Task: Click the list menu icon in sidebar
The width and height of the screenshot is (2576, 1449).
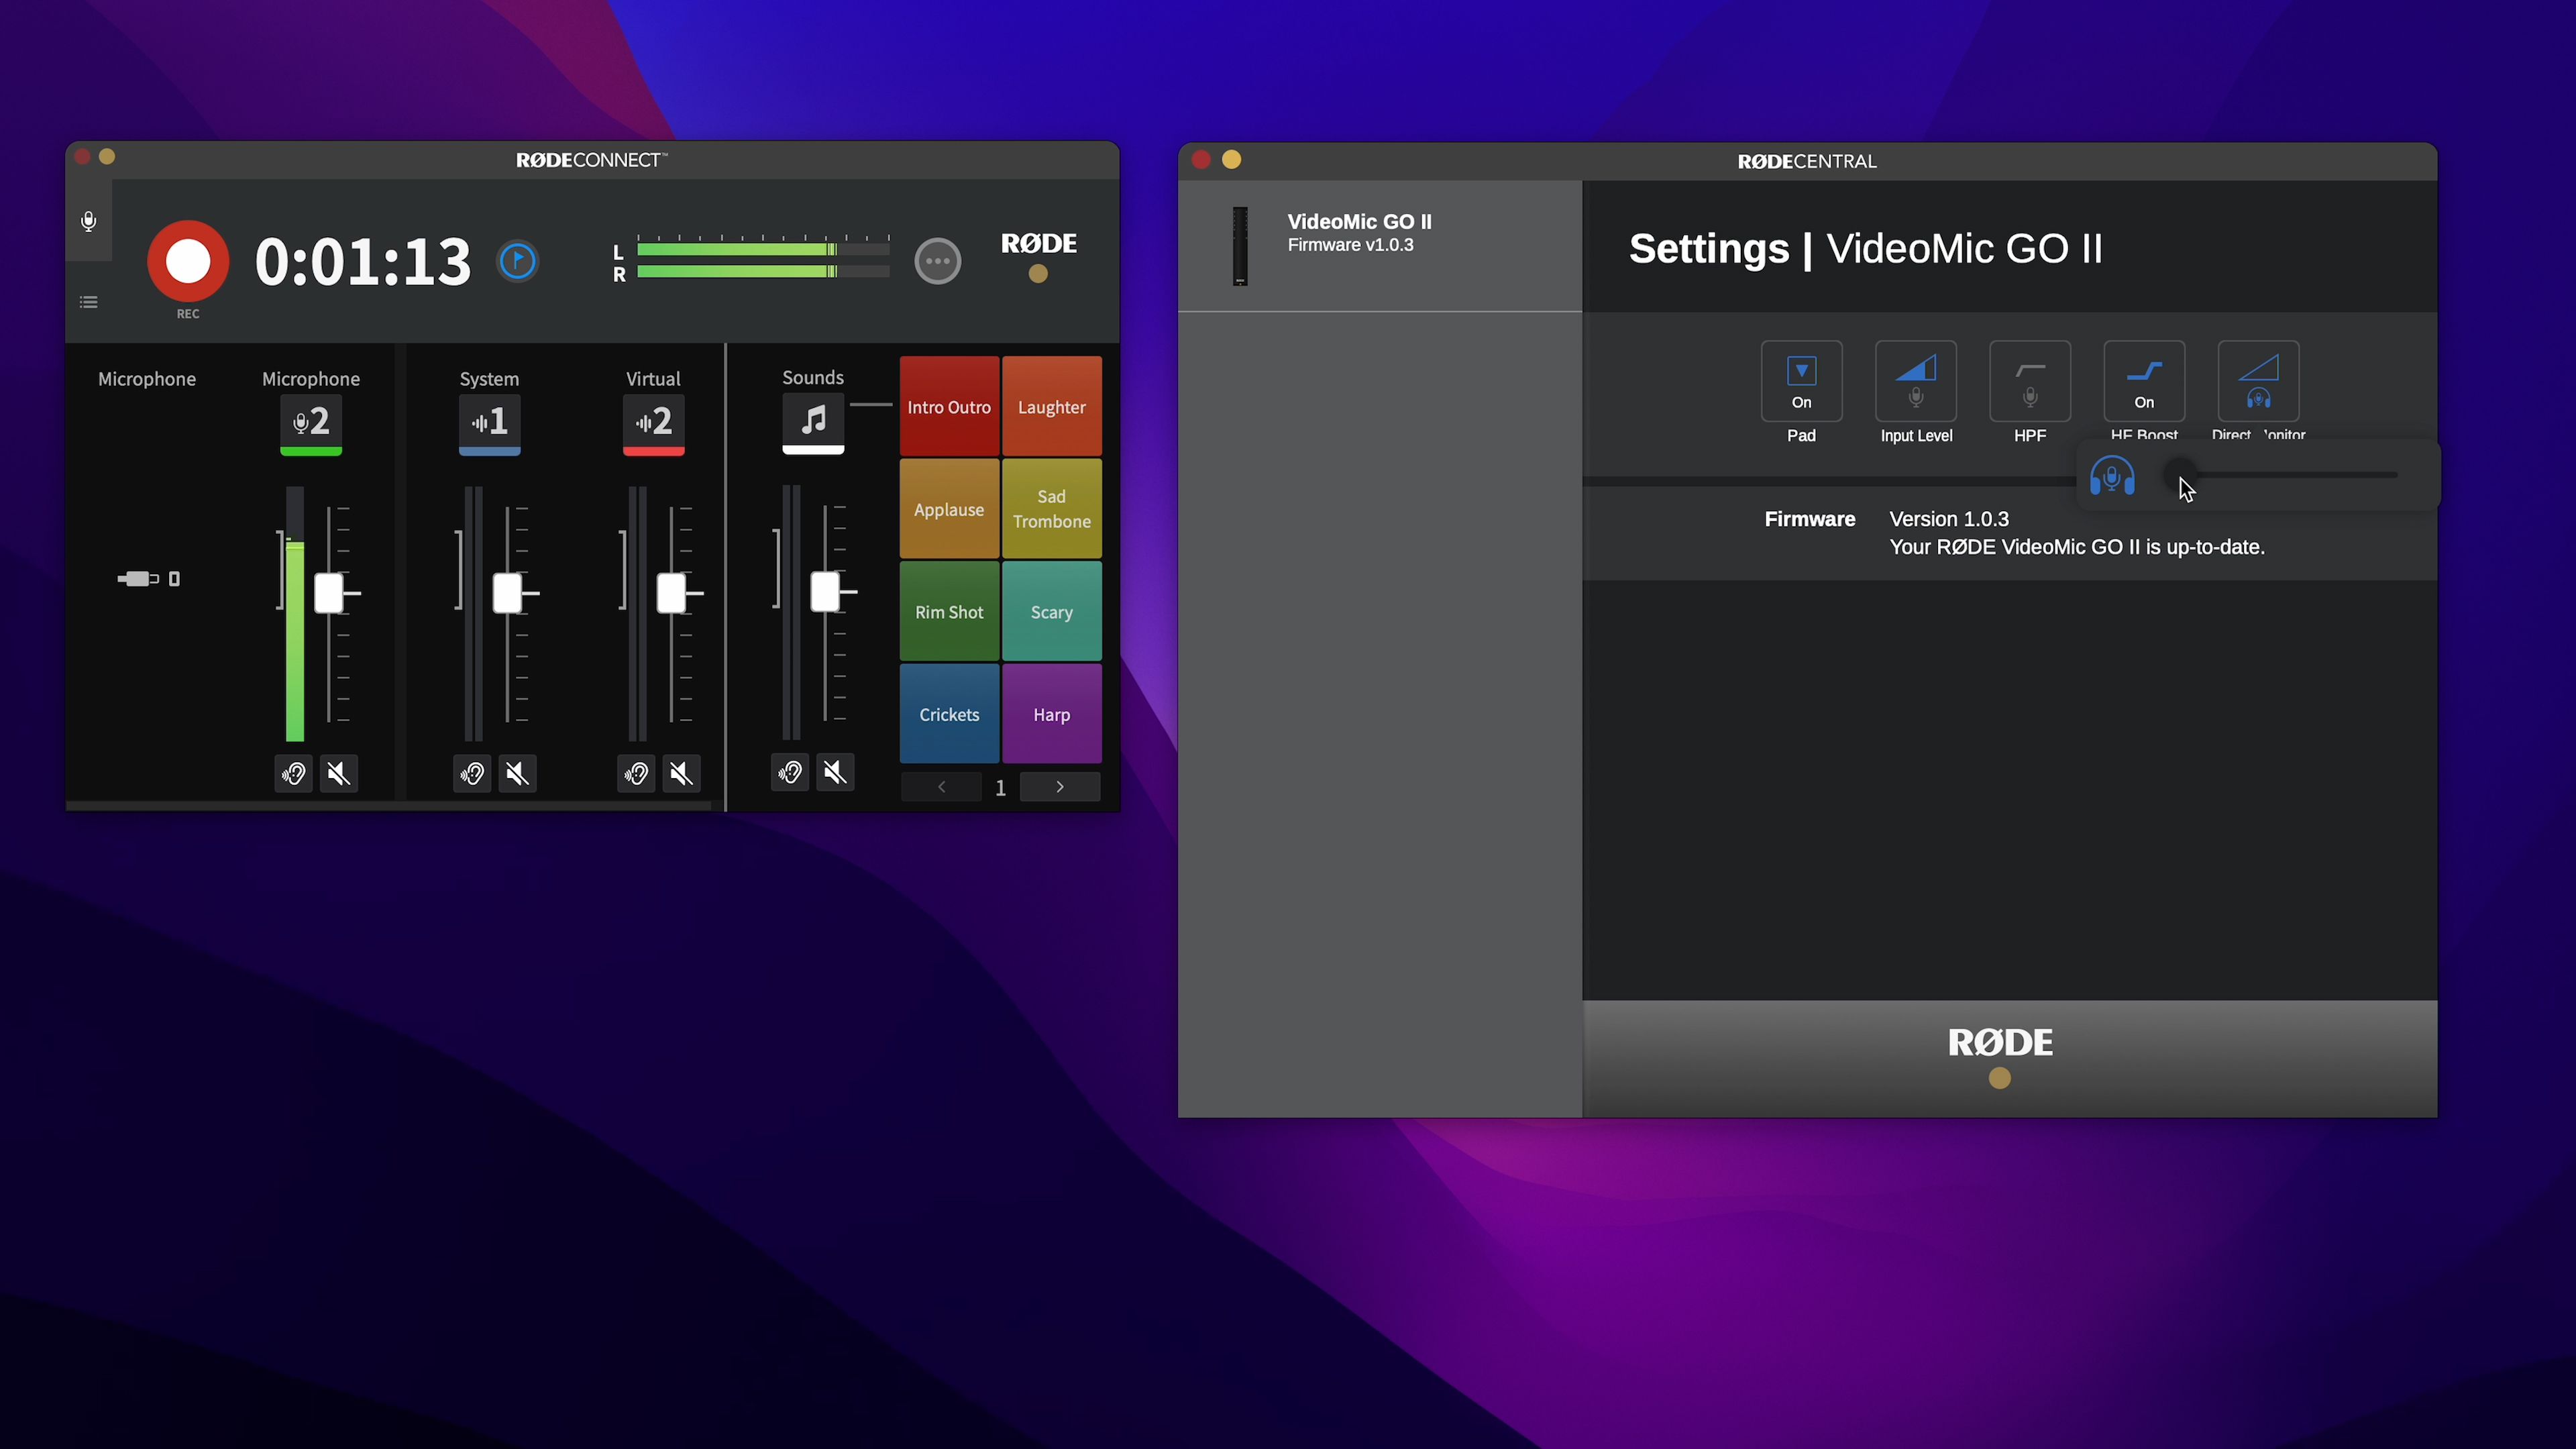Action: [89, 302]
